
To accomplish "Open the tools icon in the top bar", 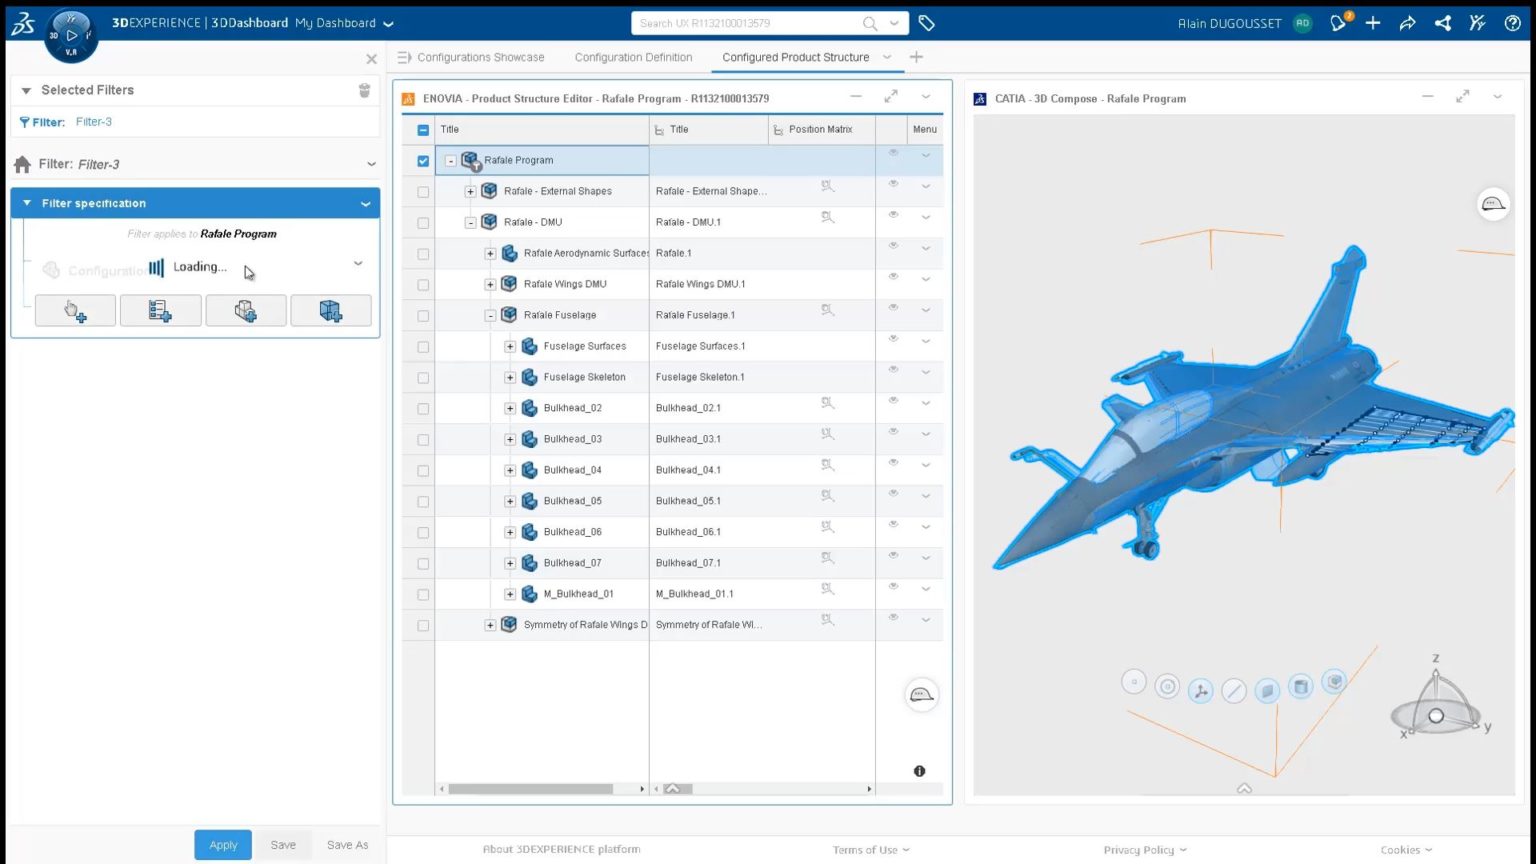I will coord(1477,23).
